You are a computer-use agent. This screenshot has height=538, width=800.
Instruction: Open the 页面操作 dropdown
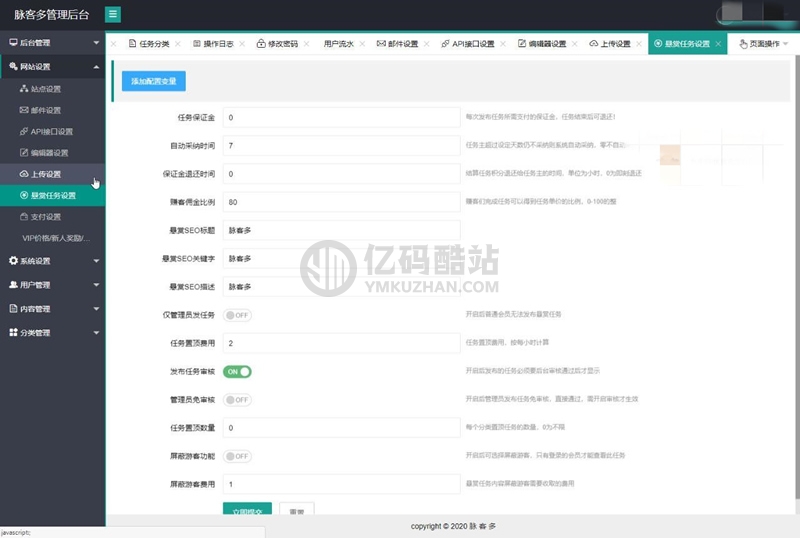pos(763,44)
